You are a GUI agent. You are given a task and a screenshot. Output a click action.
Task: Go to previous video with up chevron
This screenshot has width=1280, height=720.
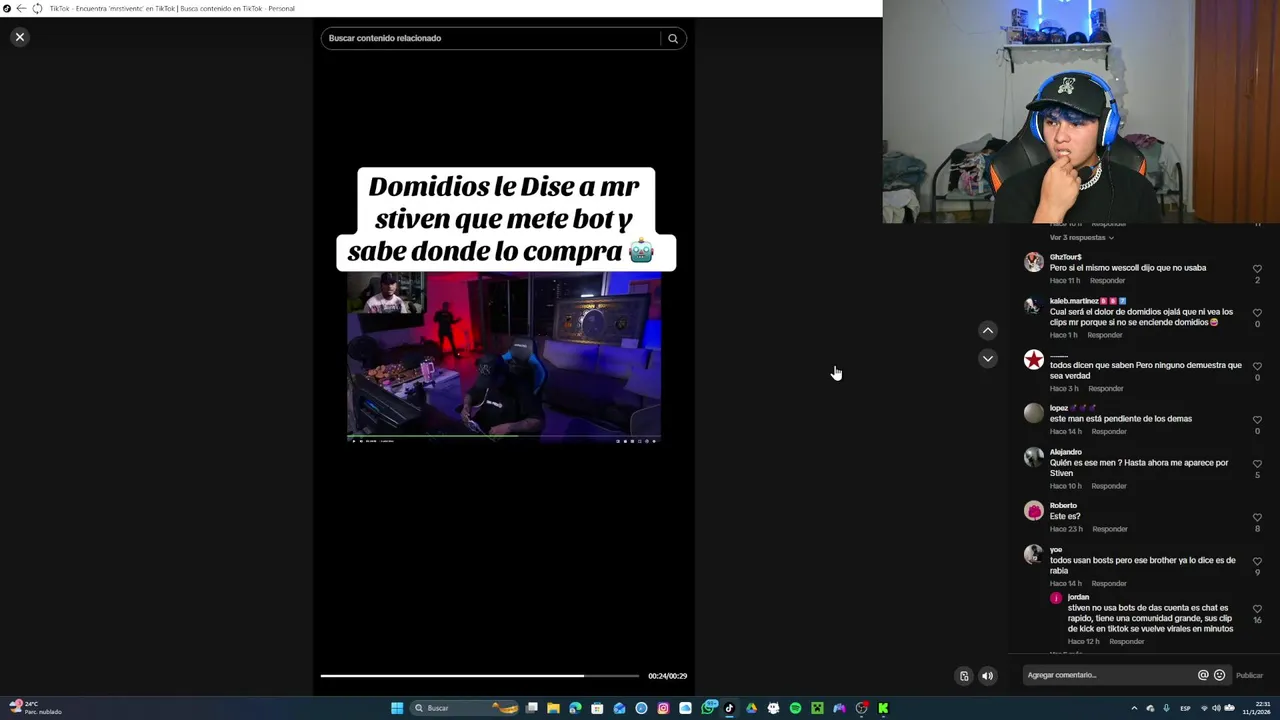(x=987, y=330)
